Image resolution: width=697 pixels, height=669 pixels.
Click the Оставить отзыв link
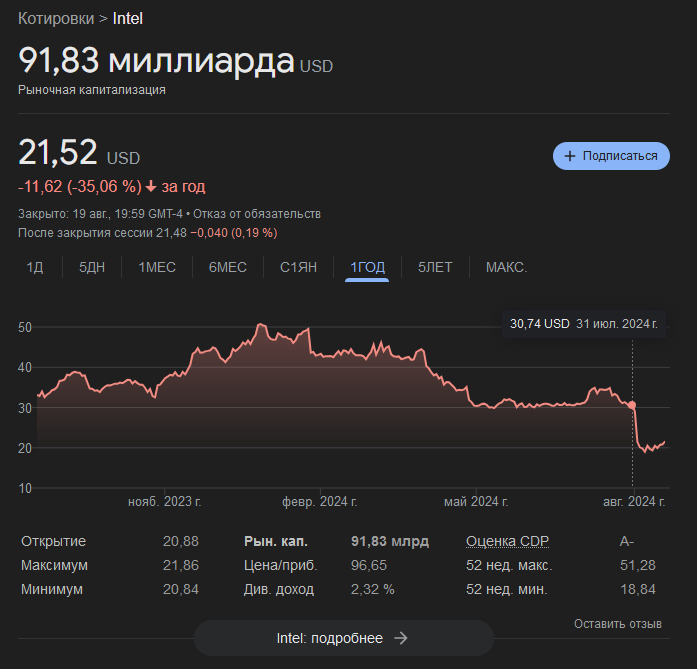tap(617, 624)
